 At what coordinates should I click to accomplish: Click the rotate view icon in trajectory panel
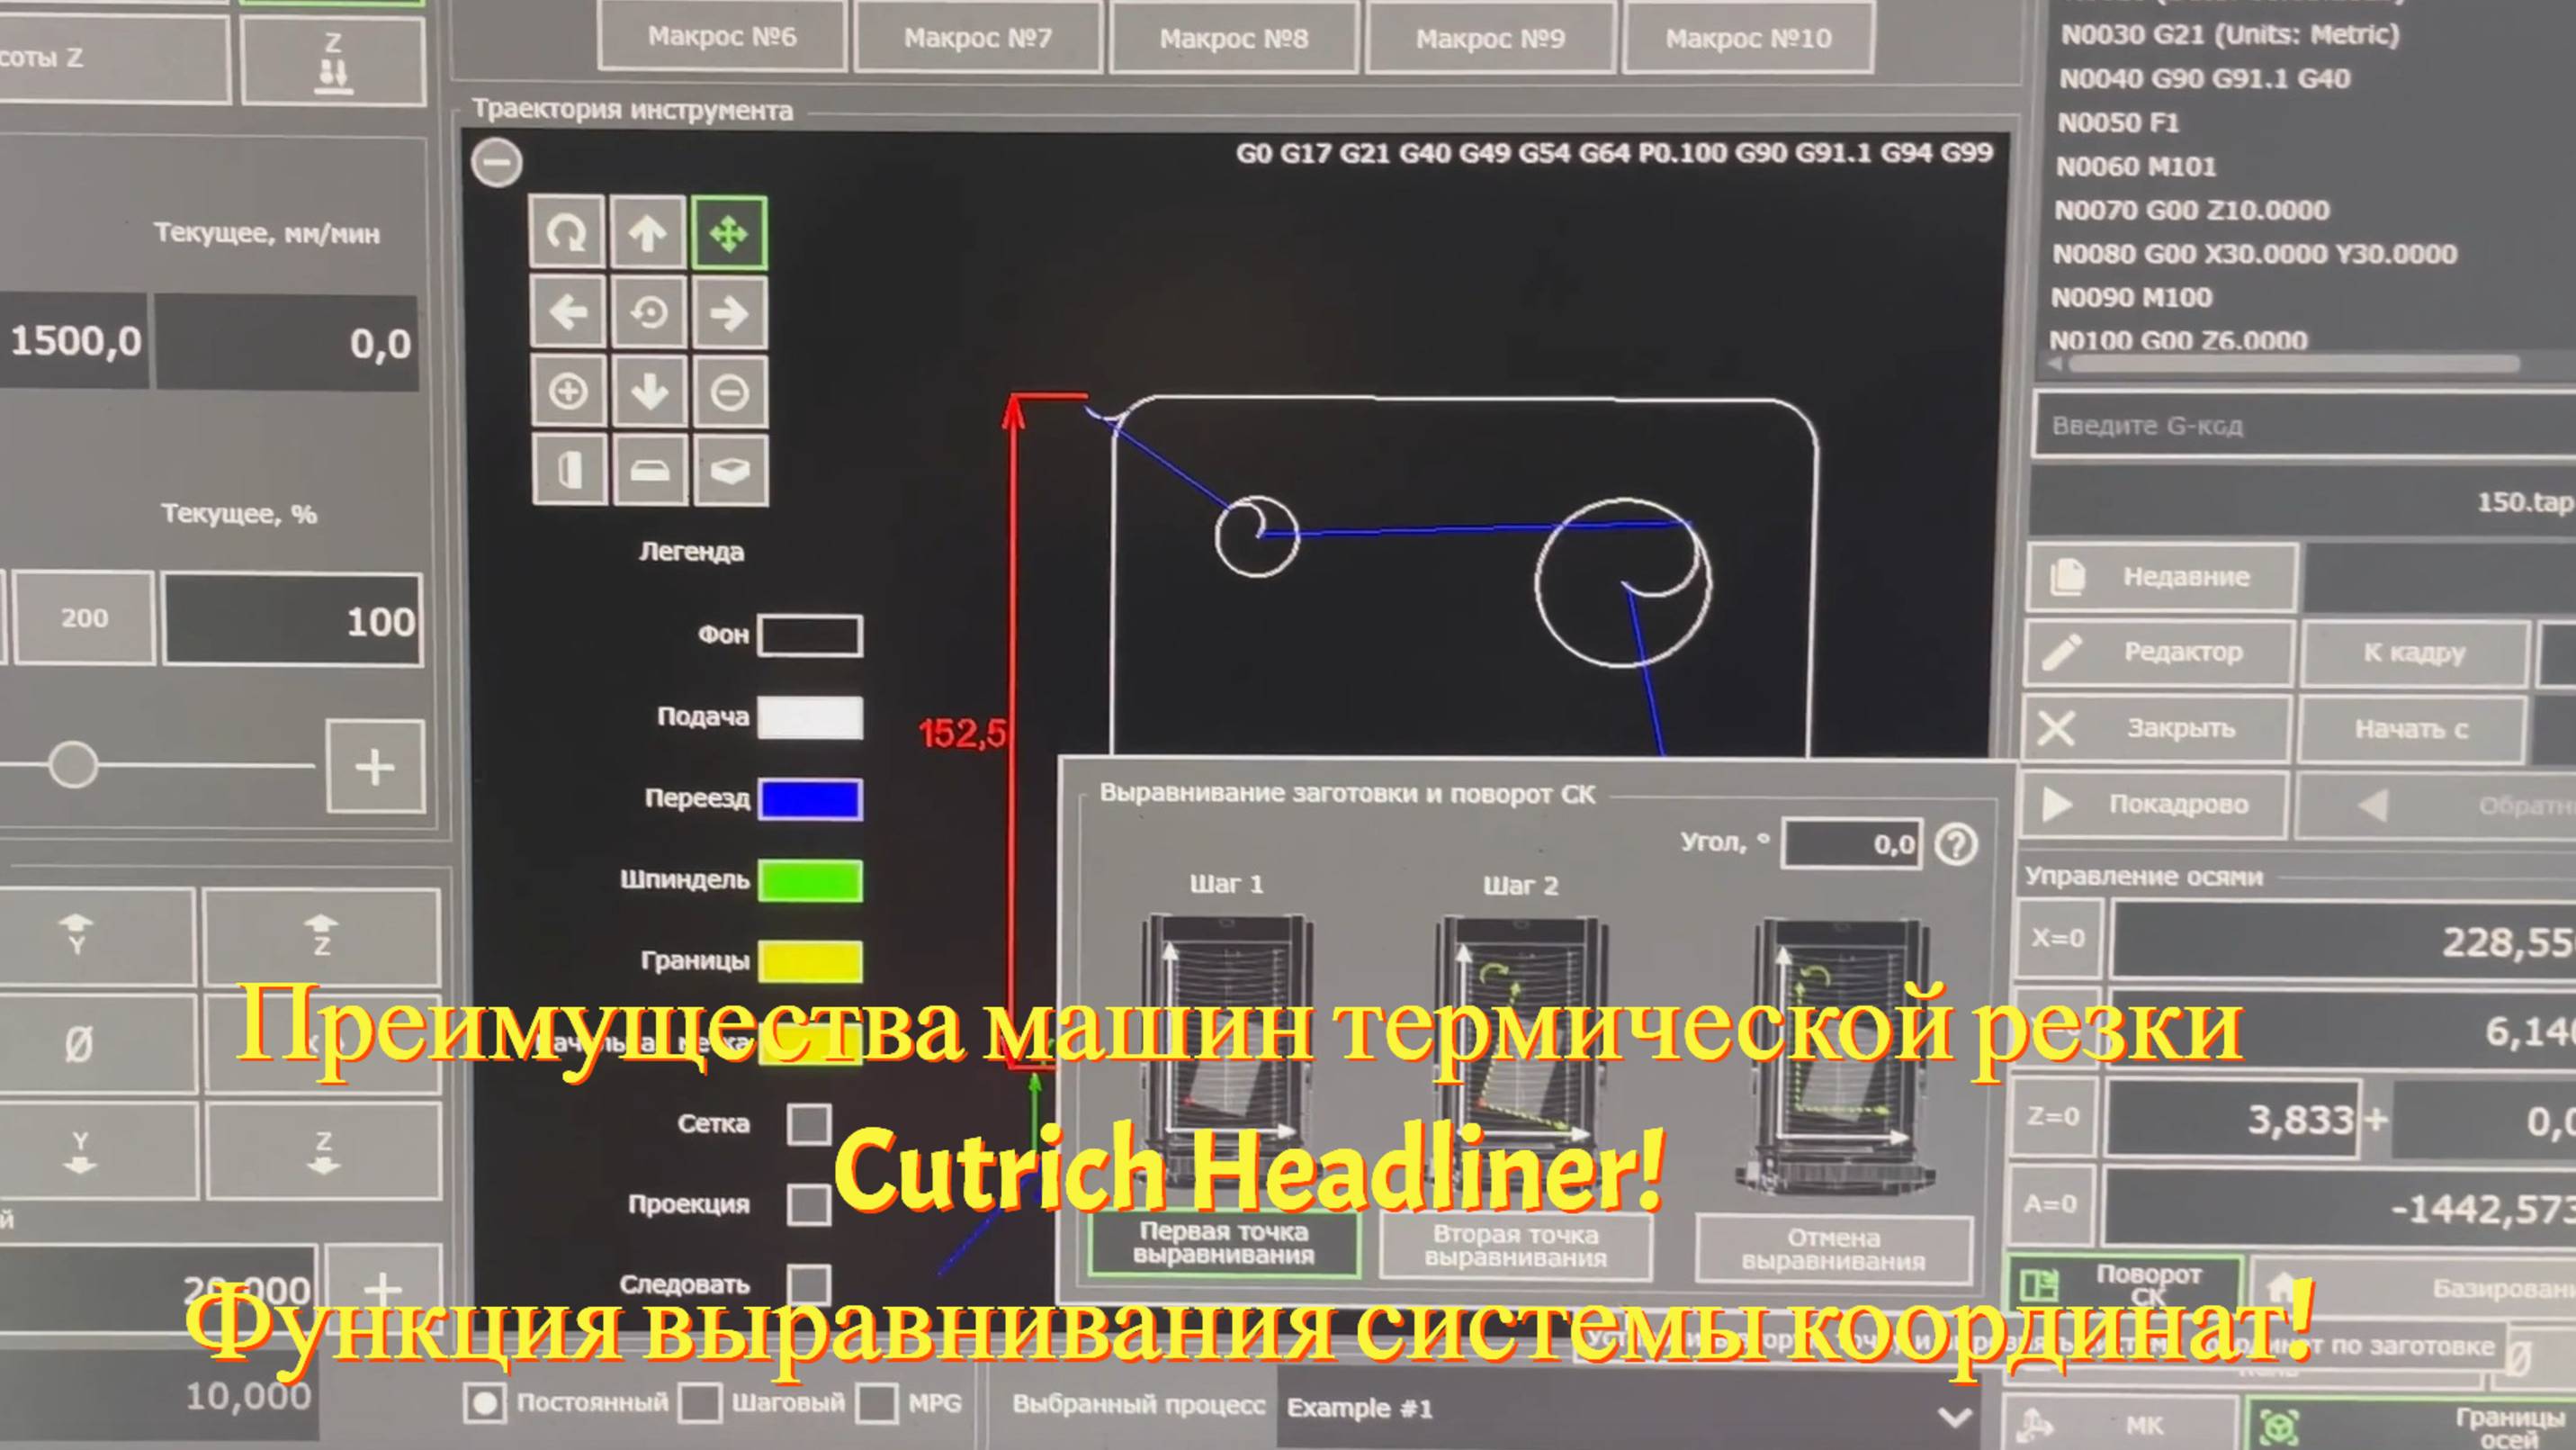(566, 233)
